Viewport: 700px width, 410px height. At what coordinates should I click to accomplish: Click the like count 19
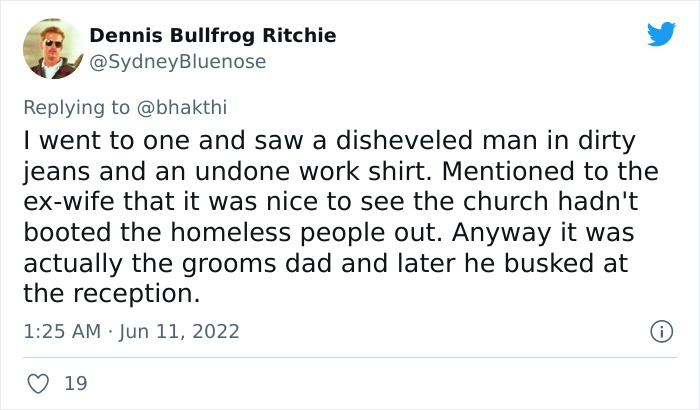[x=75, y=383]
